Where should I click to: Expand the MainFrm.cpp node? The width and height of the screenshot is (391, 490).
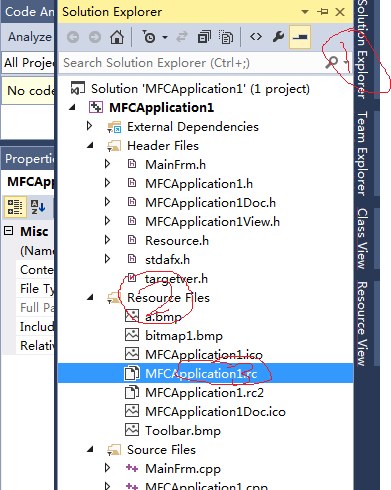tap(107, 468)
